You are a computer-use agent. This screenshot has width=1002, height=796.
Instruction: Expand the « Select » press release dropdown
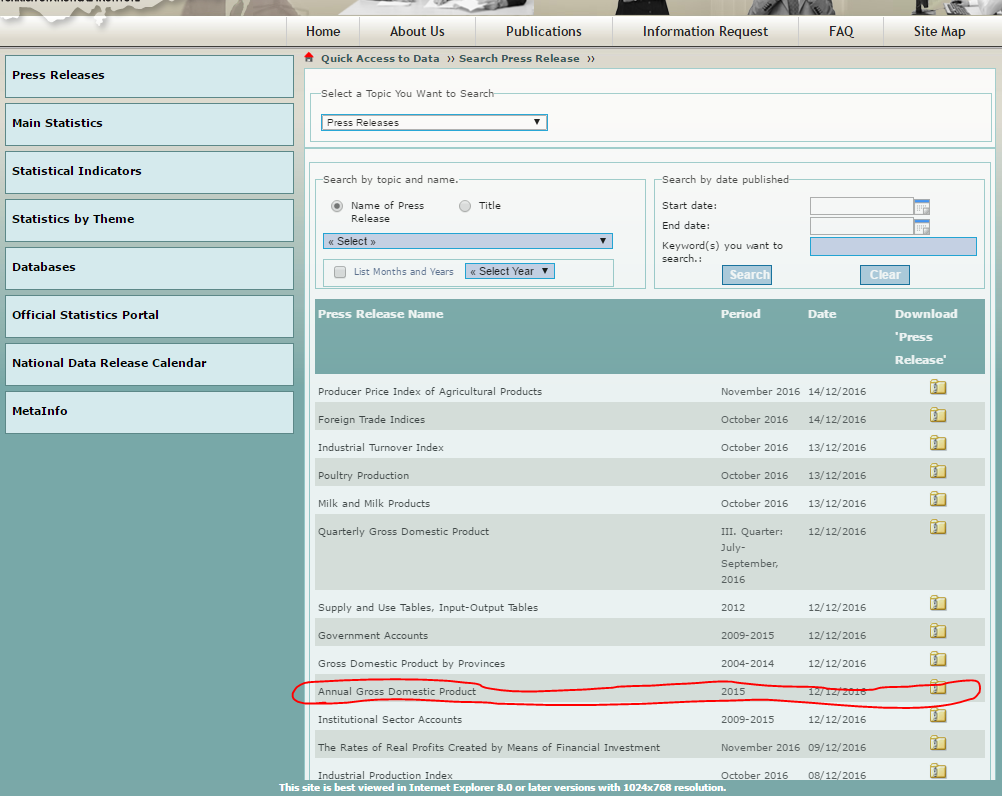click(468, 241)
